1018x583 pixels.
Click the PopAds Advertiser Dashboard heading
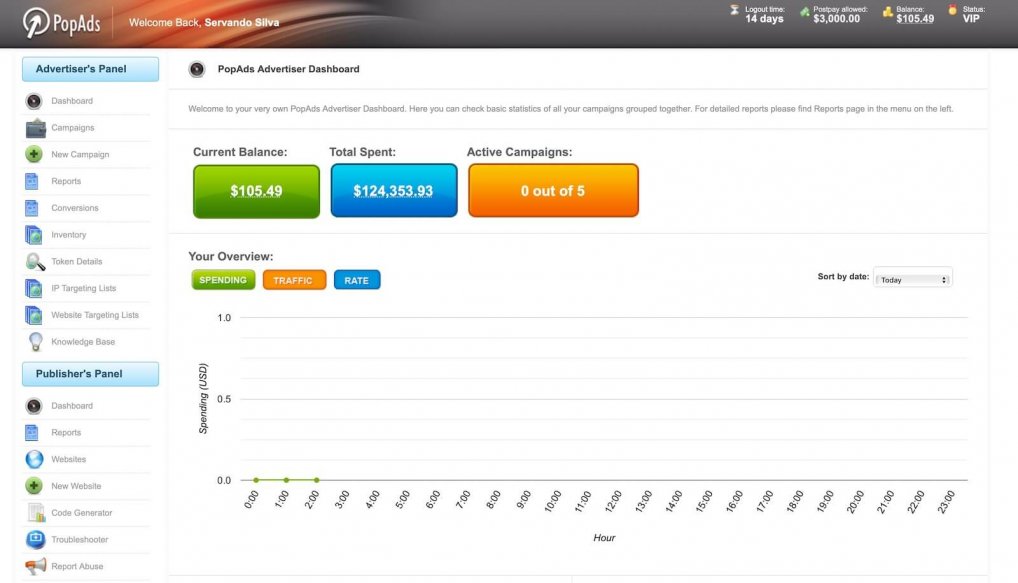288,69
